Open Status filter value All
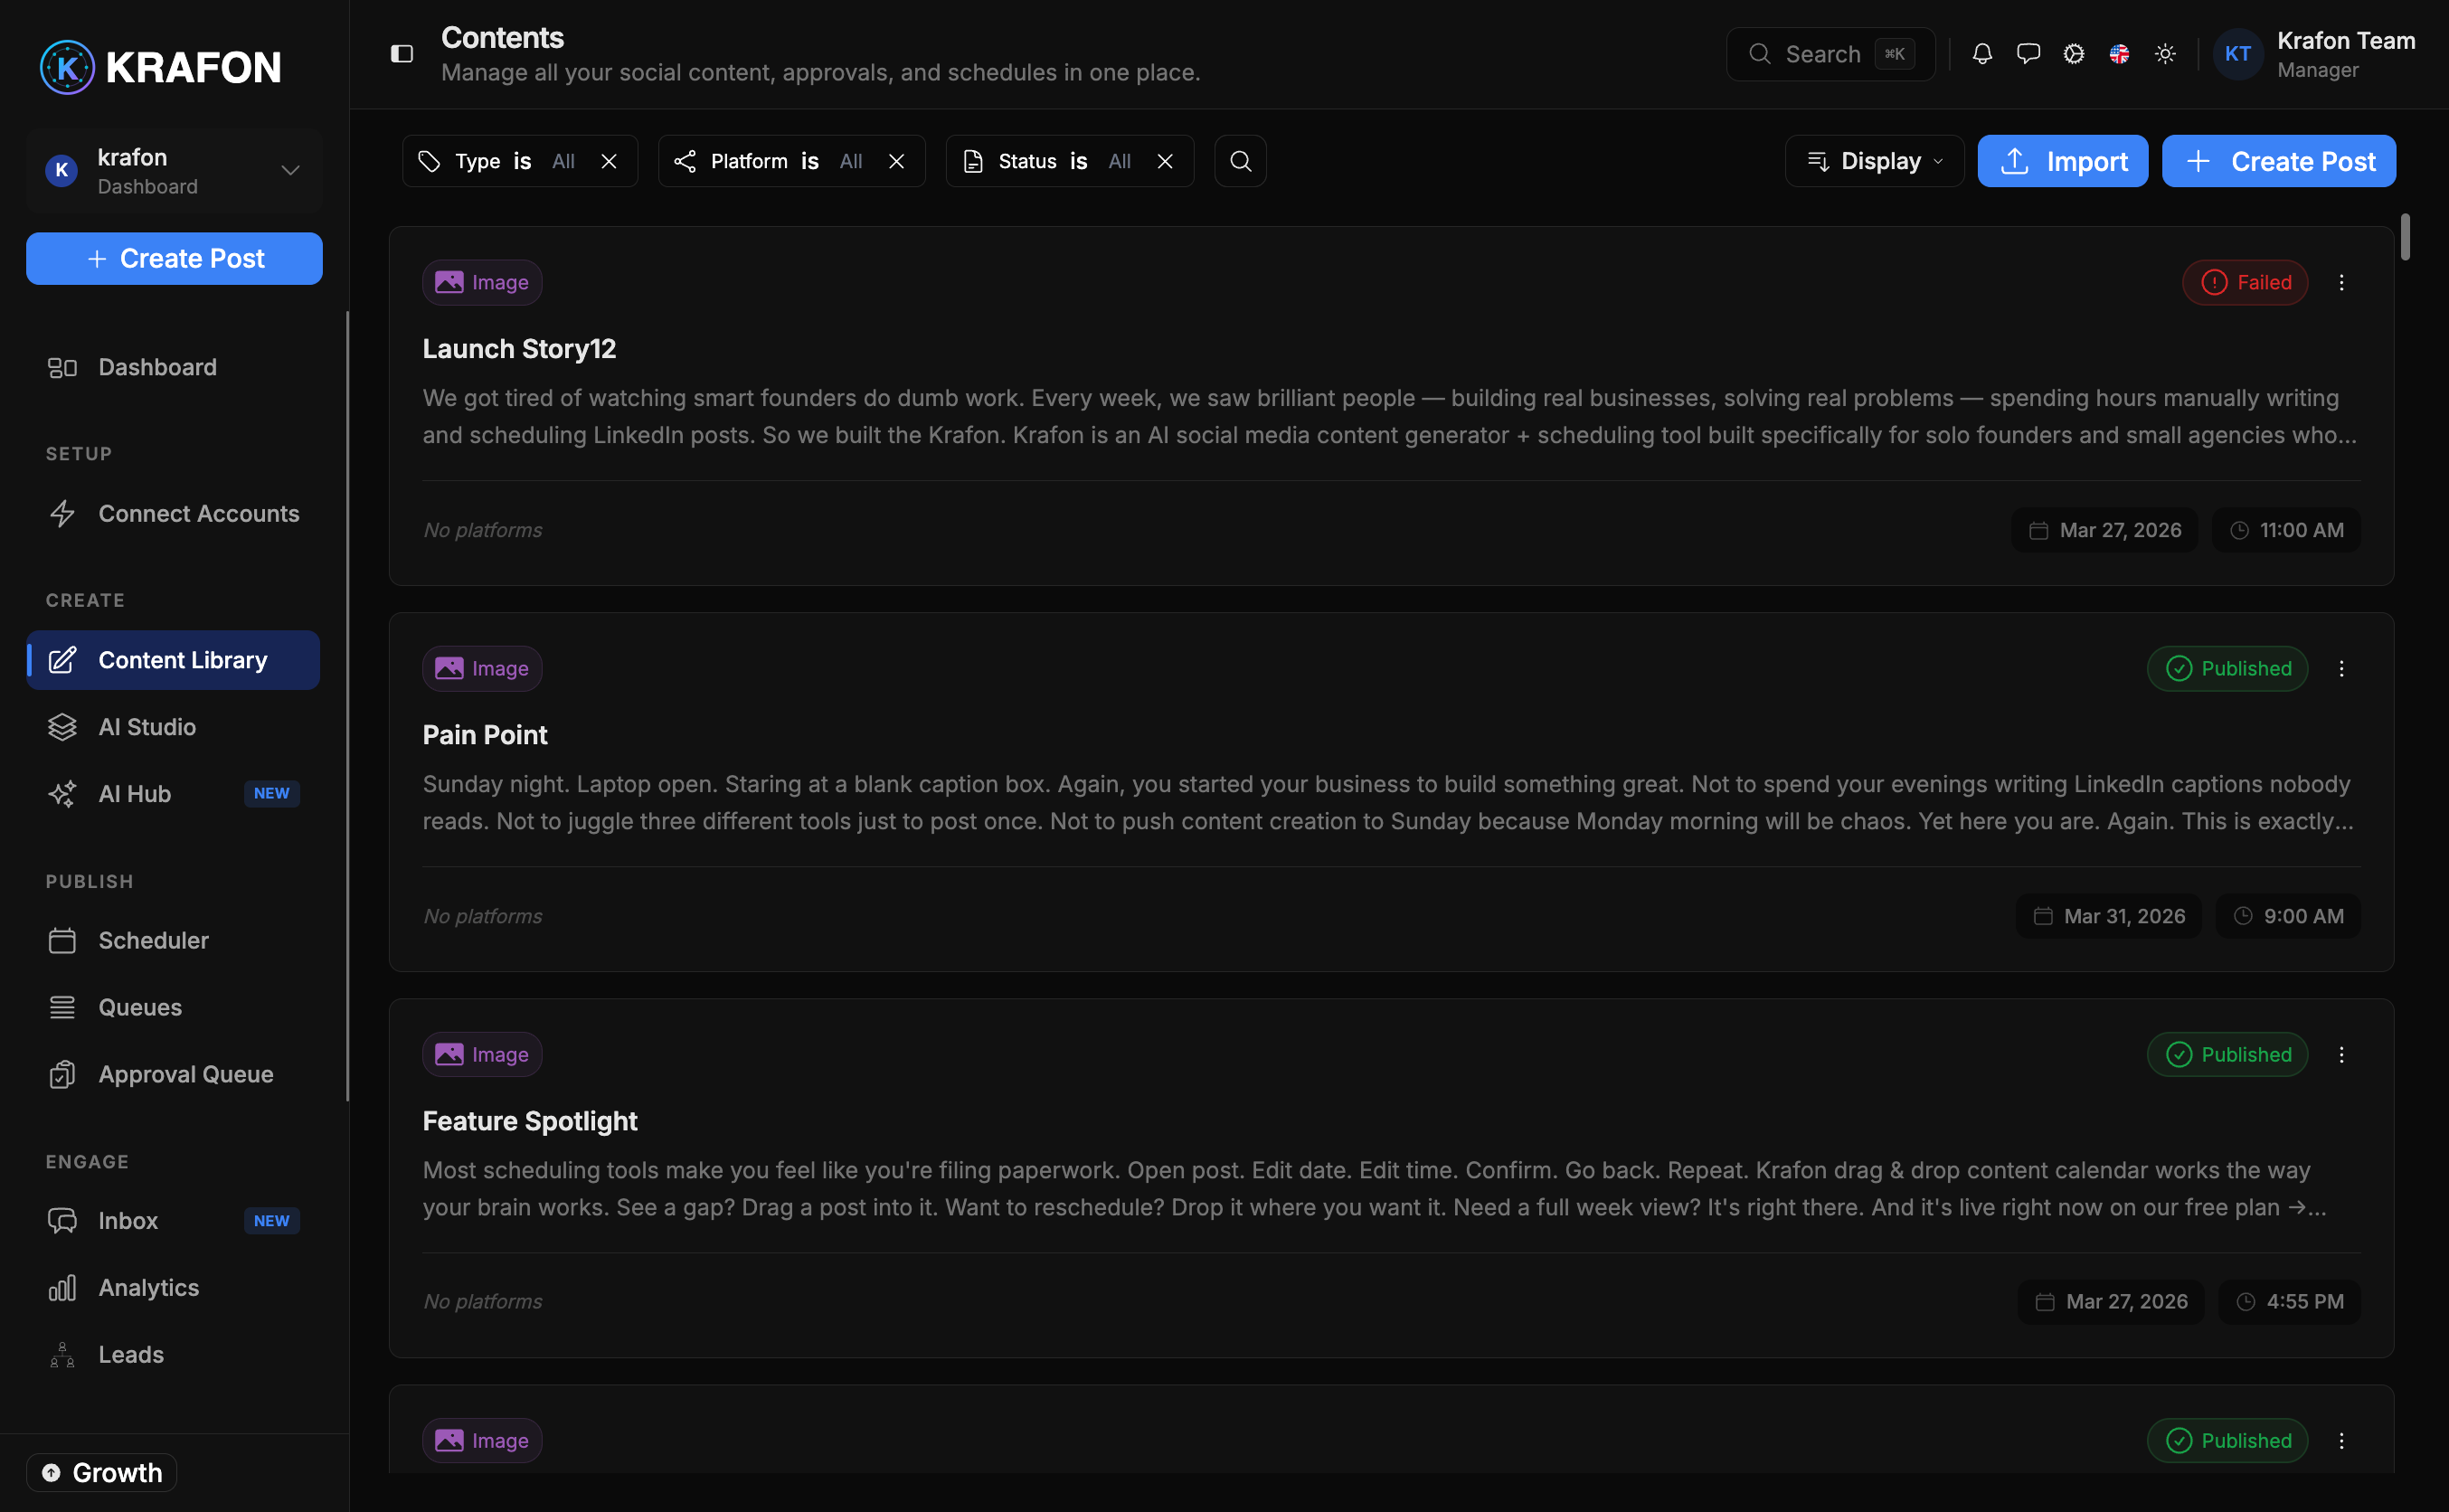The width and height of the screenshot is (2449, 1512). pyautogui.click(x=1119, y=161)
